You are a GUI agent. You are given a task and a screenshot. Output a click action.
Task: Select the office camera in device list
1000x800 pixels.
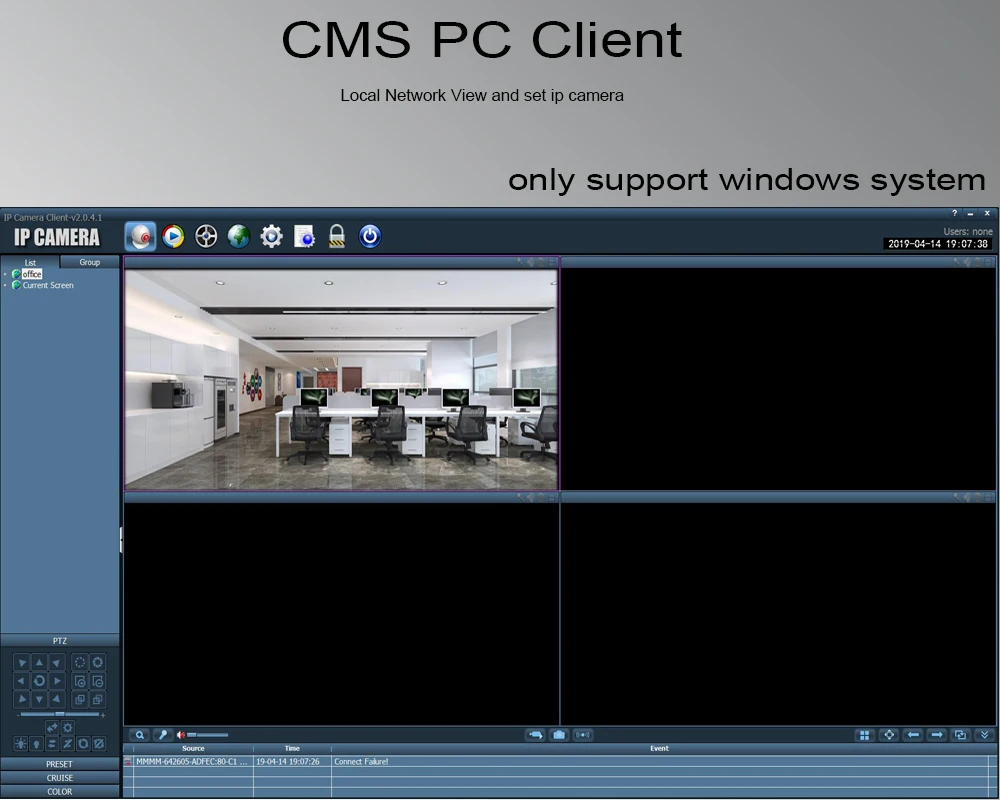(32, 274)
